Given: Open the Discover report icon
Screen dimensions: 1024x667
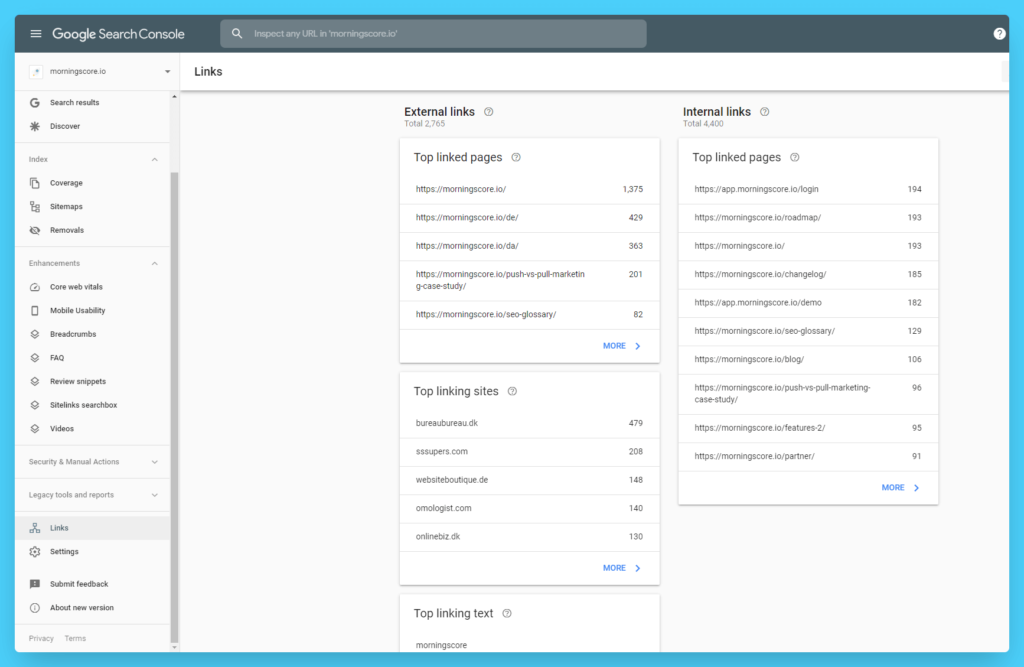Looking at the screenshot, I should click(x=36, y=125).
